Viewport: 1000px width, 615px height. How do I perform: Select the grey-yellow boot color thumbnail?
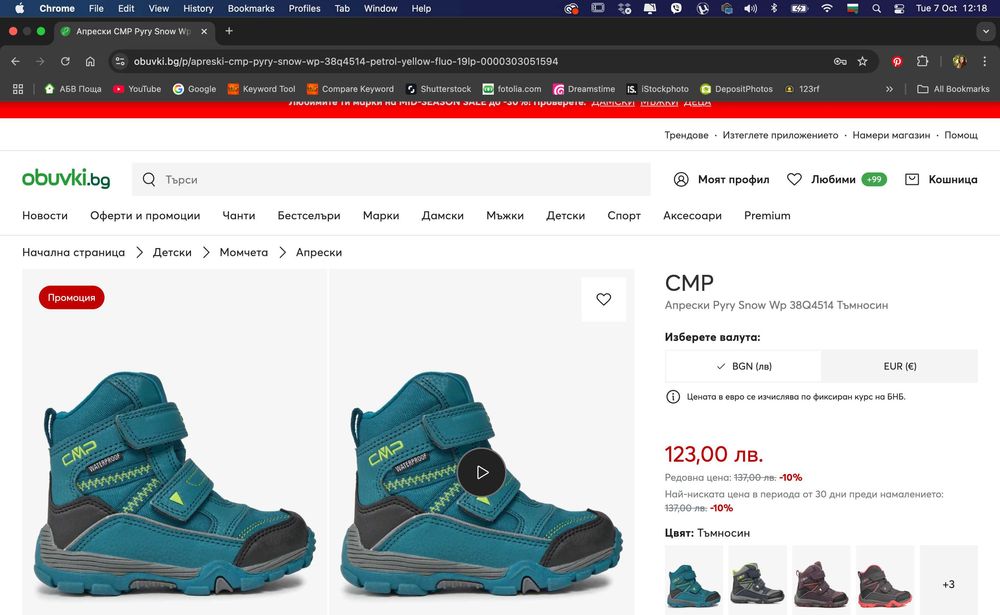(757, 580)
